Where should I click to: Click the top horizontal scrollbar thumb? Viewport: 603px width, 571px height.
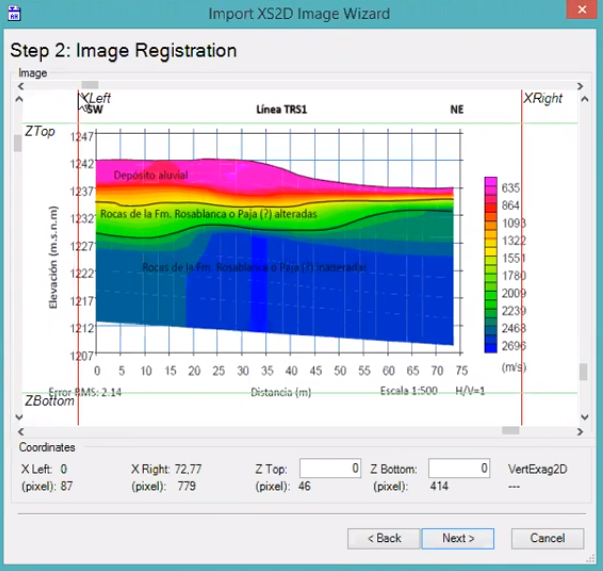tap(89, 85)
